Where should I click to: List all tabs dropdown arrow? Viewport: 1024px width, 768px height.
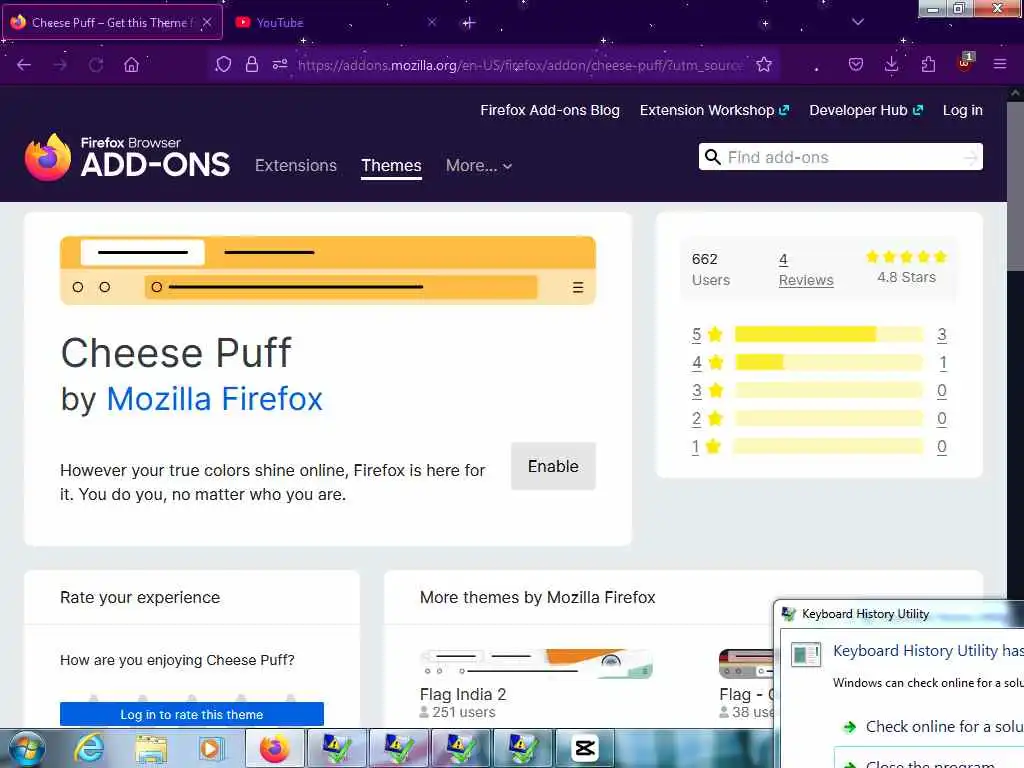click(x=857, y=22)
